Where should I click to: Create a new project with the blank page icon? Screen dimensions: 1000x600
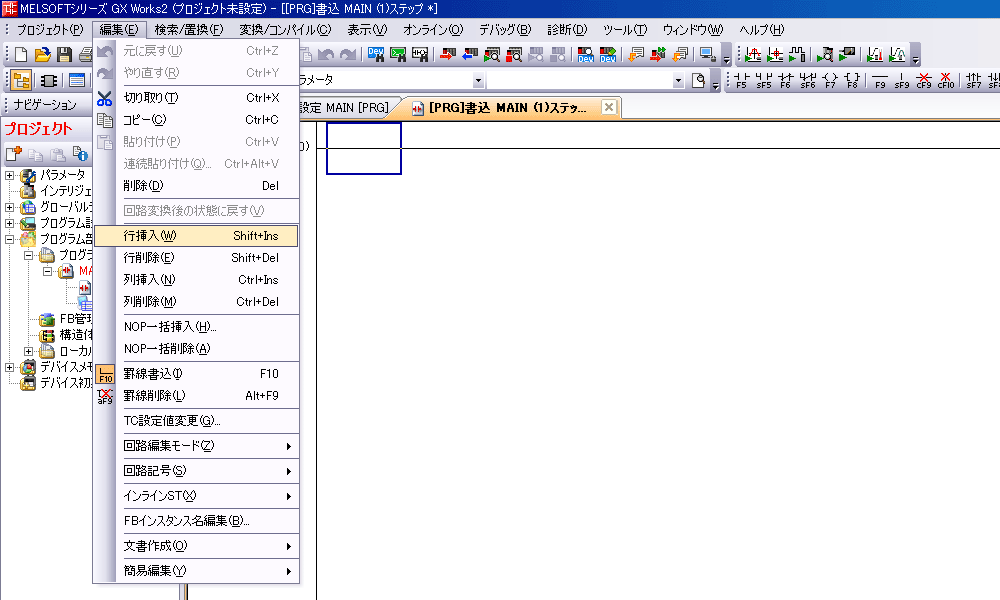tap(20, 55)
